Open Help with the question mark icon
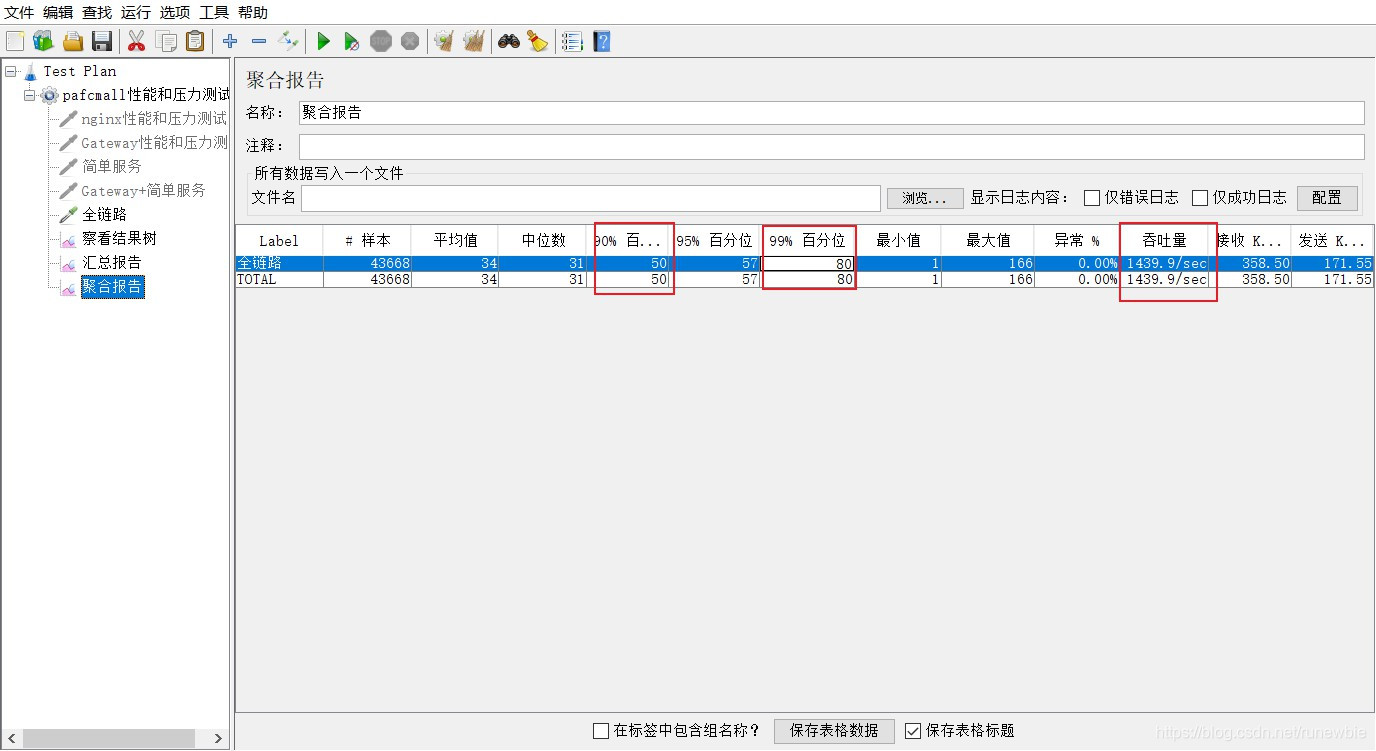1376x751 pixels. pyautogui.click(x=601, y=41)
